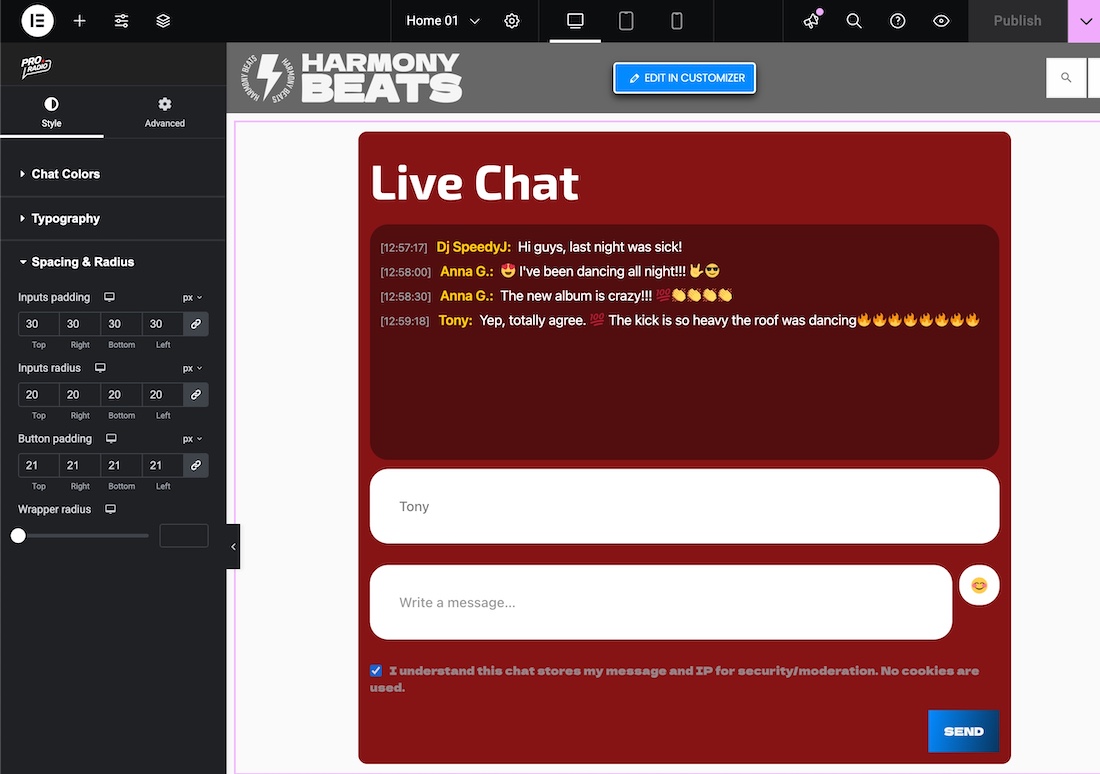
Task: Open the Structure layers icon
Action: (x=163, y=21)
